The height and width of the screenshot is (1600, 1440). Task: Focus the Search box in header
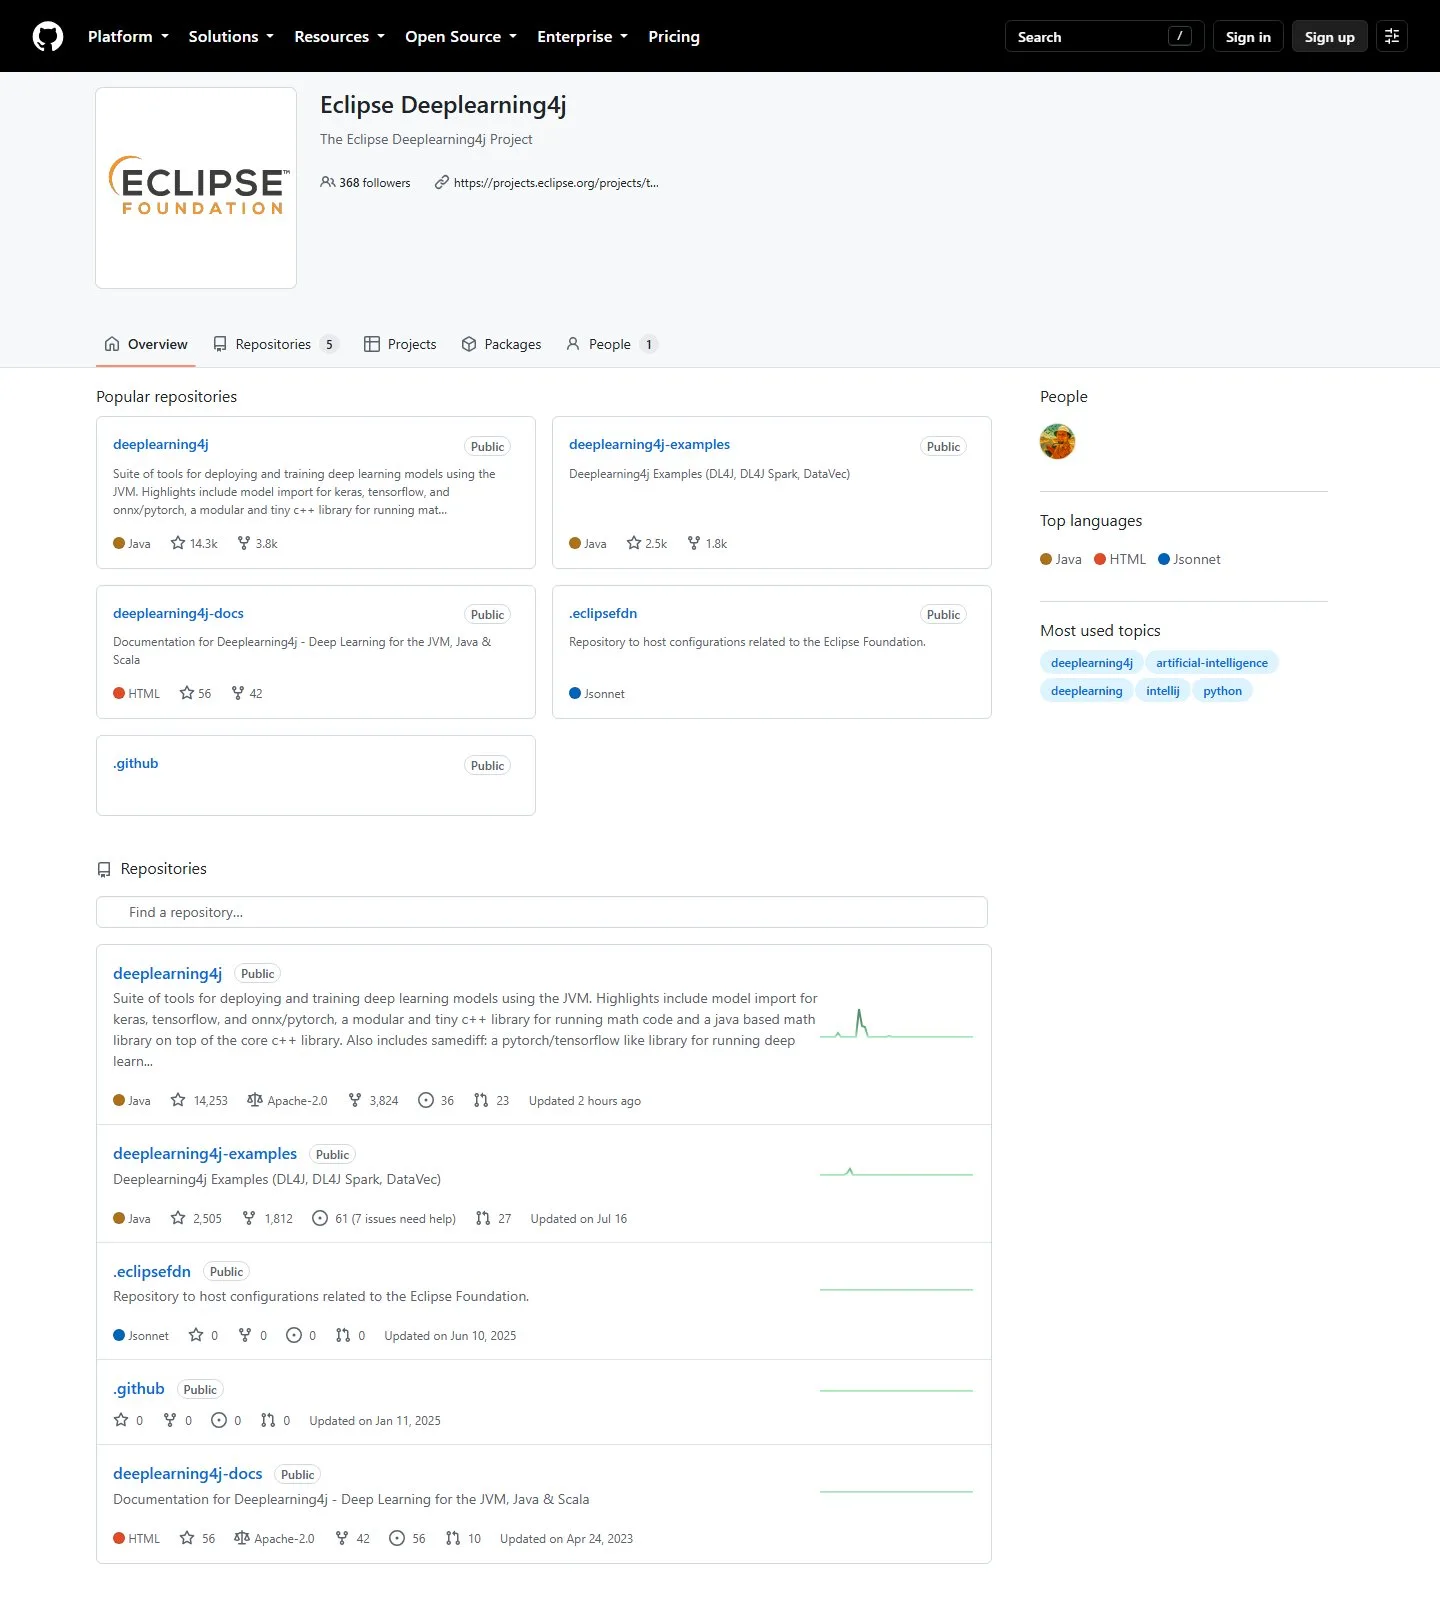click(1104, 36)
